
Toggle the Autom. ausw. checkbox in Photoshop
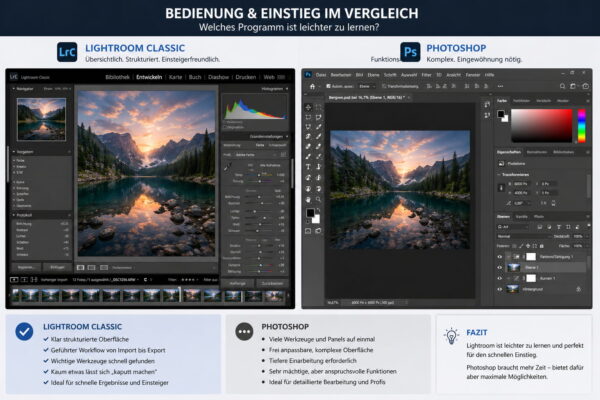(328, 87)
